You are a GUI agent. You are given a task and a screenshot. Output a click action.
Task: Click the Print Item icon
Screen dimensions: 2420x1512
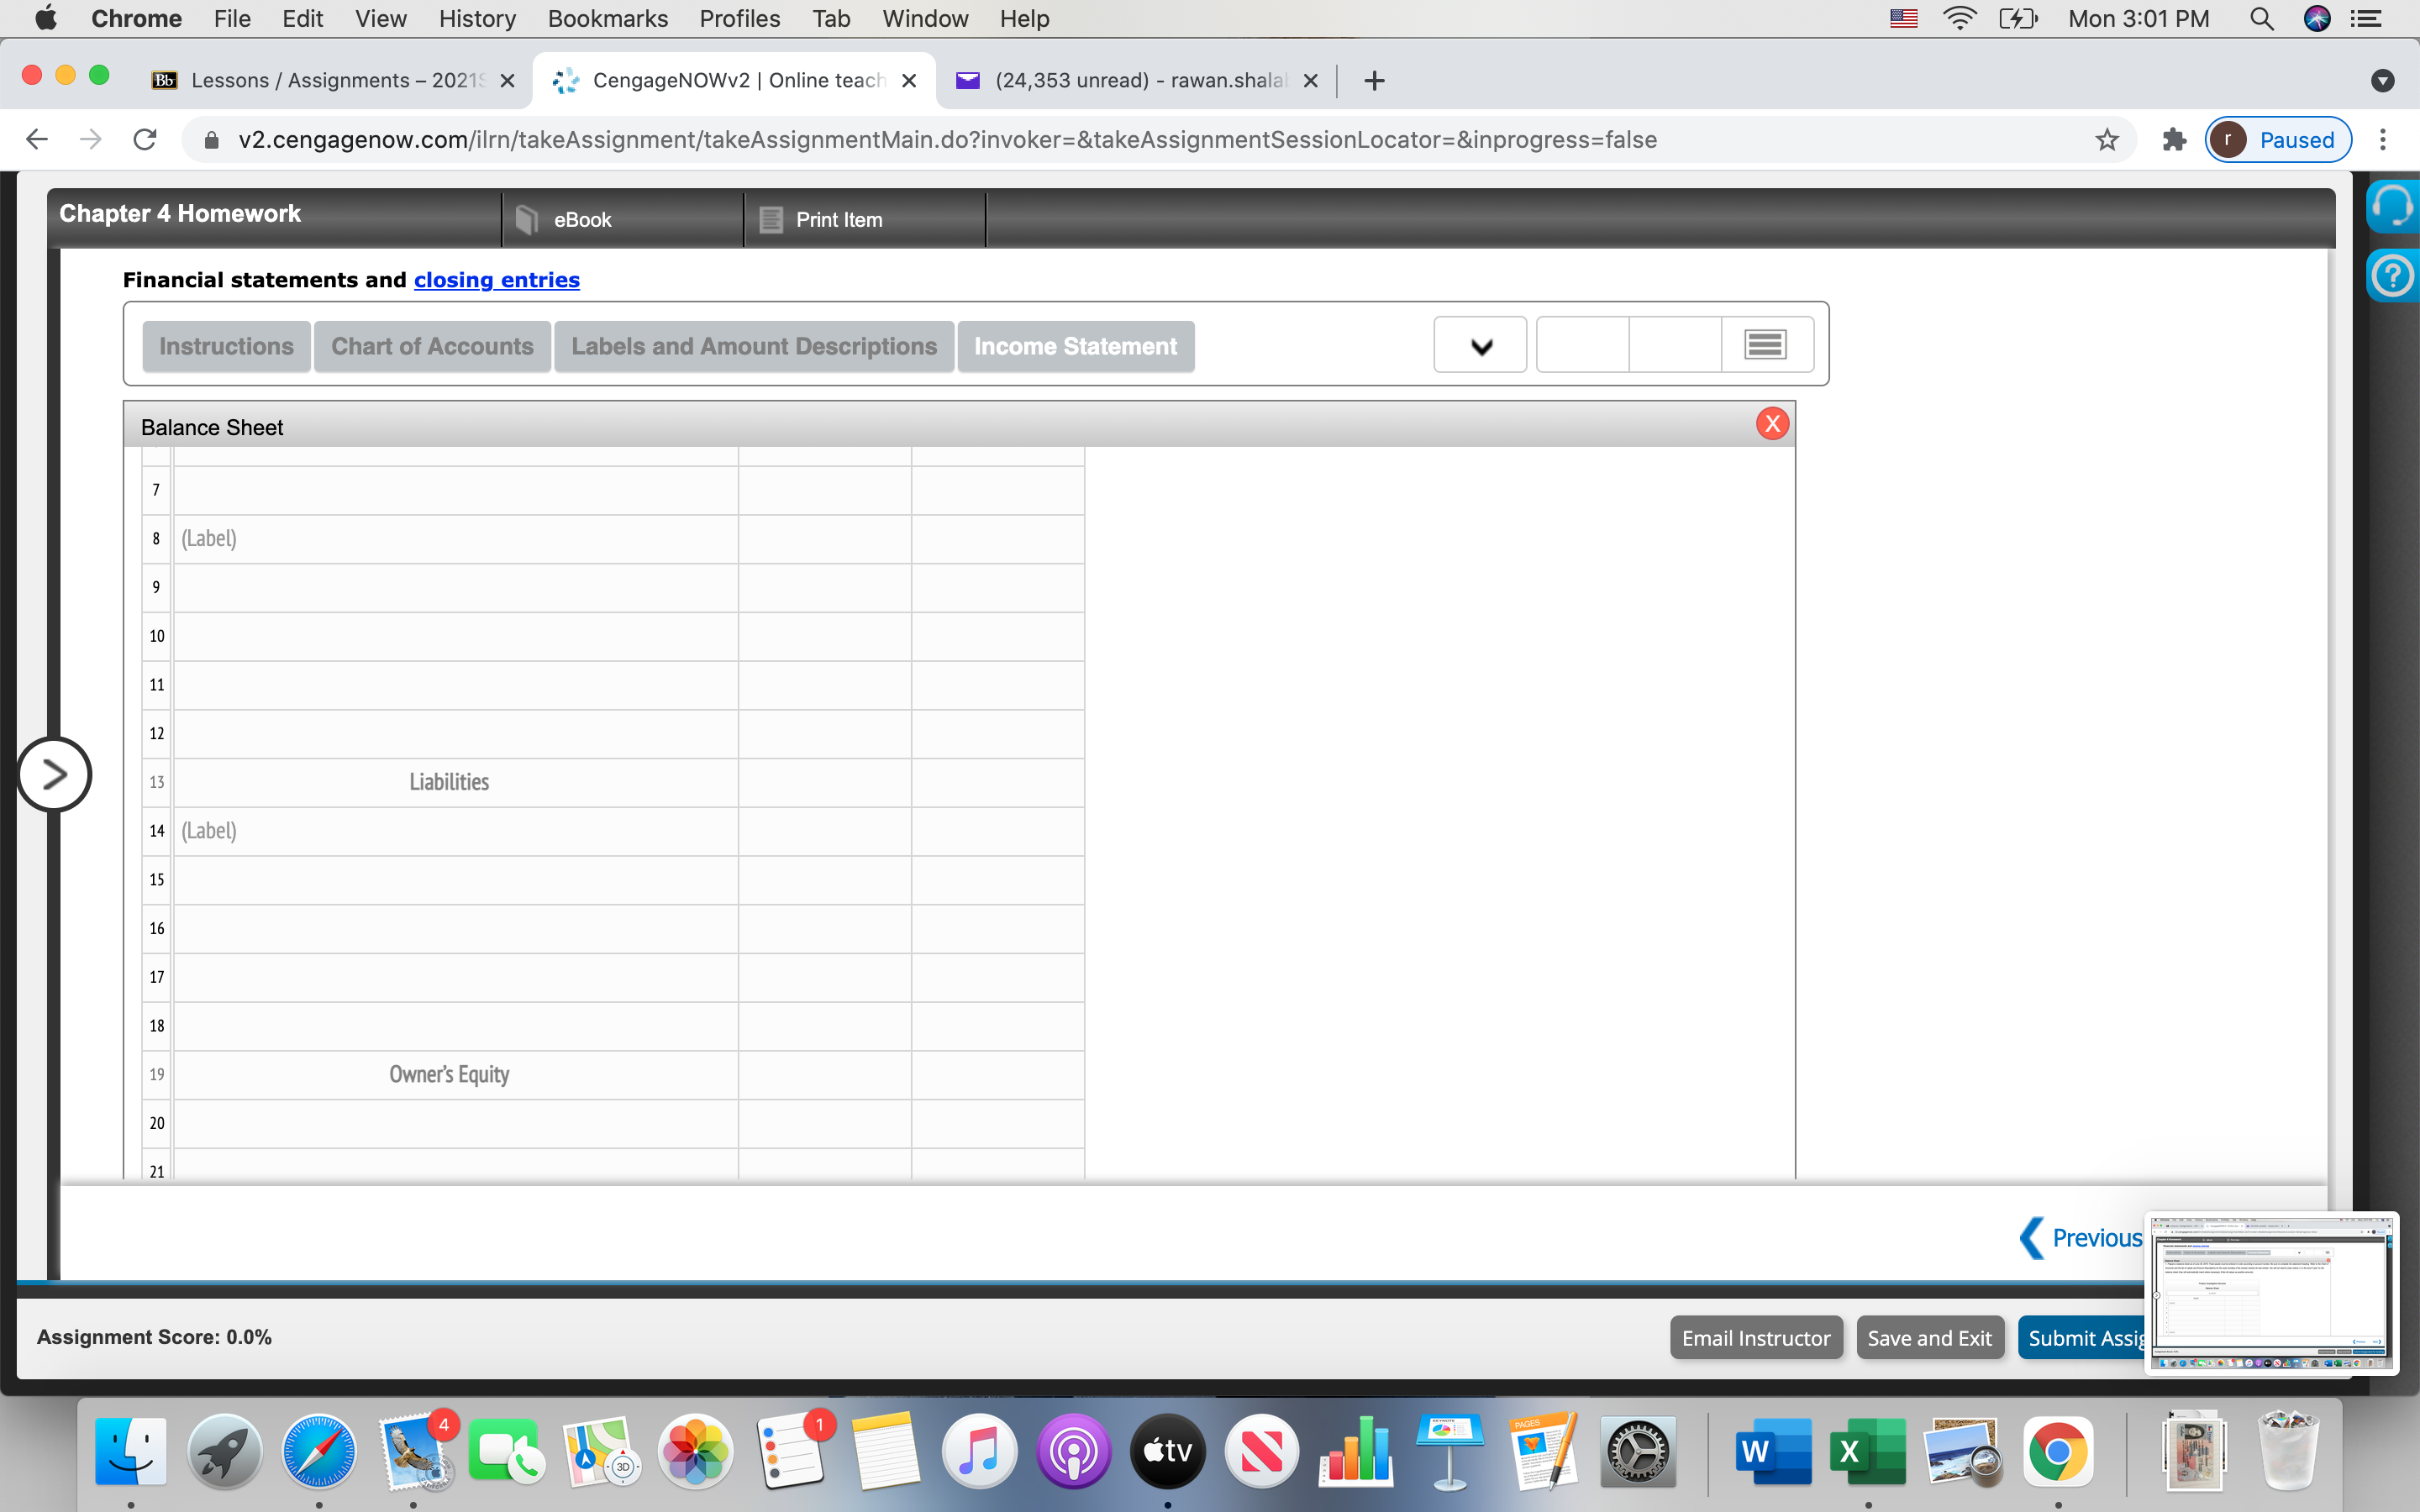tap(771, 219)
